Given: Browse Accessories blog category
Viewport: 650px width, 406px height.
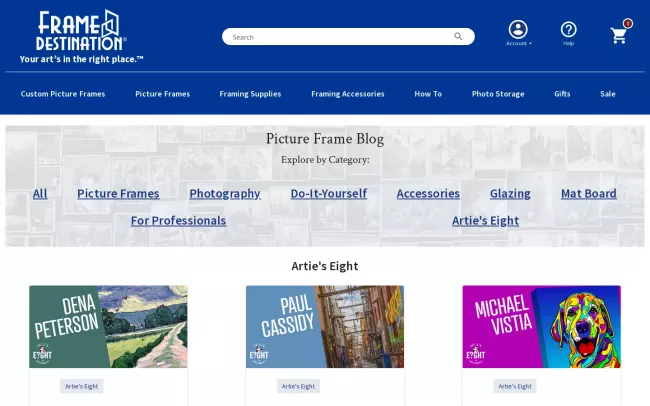Looking at the screenshot, I should (x=428, y=194).
